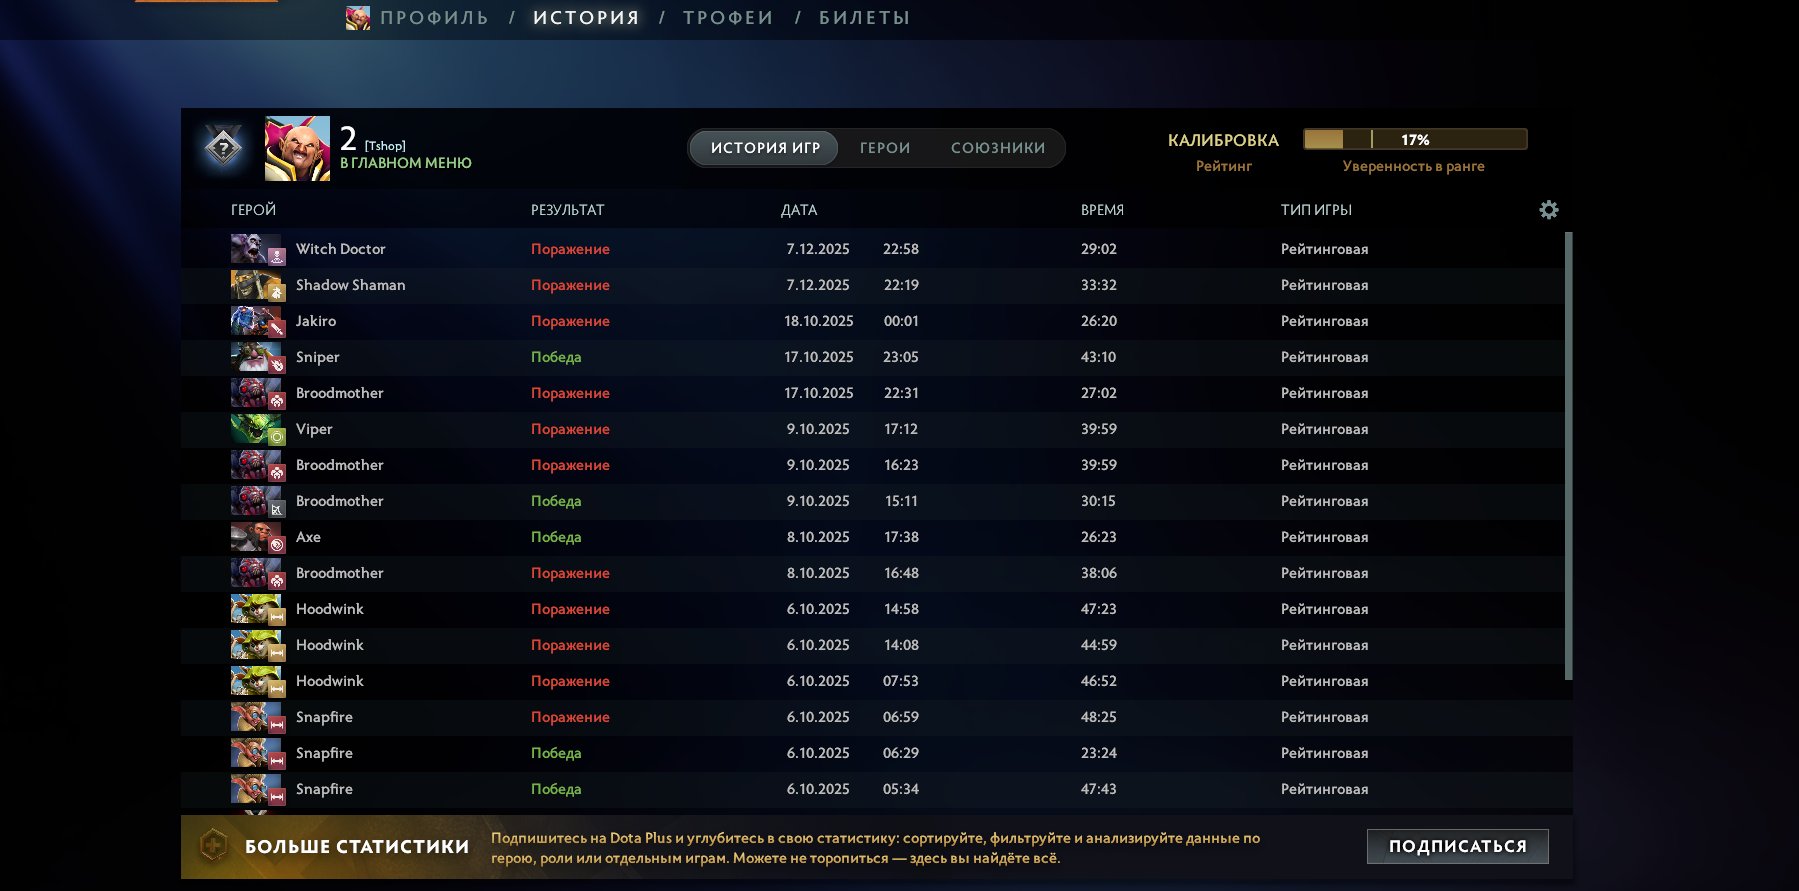Click the Viper hero icon

coord(256,429)
